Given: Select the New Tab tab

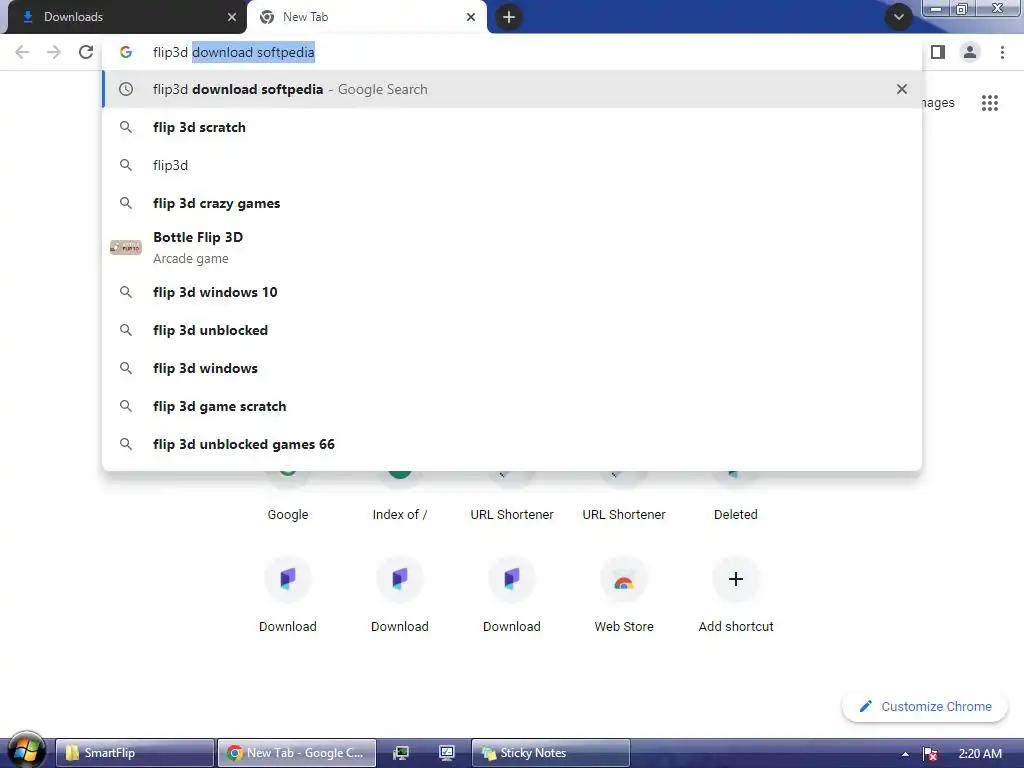Looking at the screenshot, I should pyautogui.click(x=366, y=17).
